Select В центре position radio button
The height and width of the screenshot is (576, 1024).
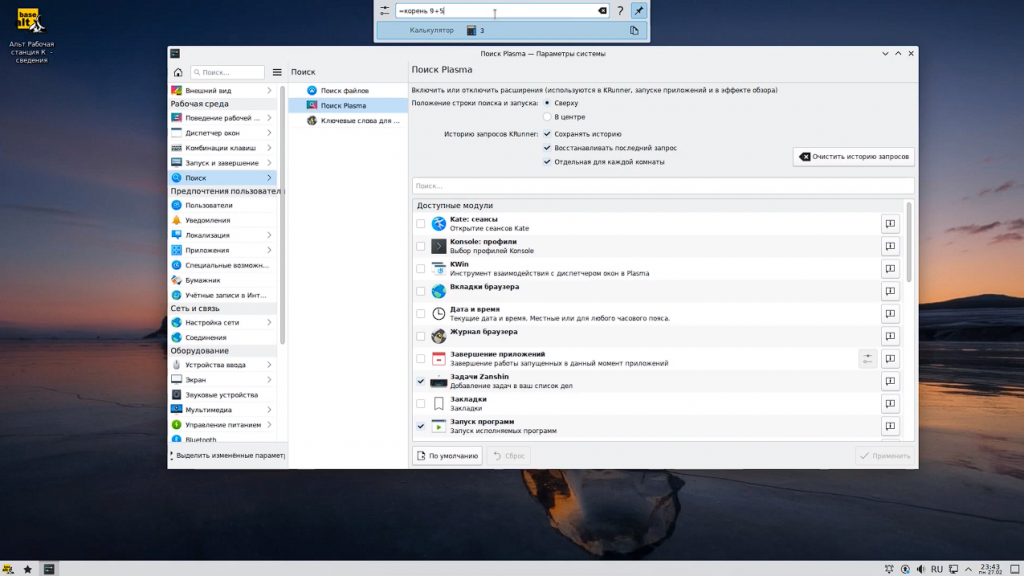tap(547, 117)
